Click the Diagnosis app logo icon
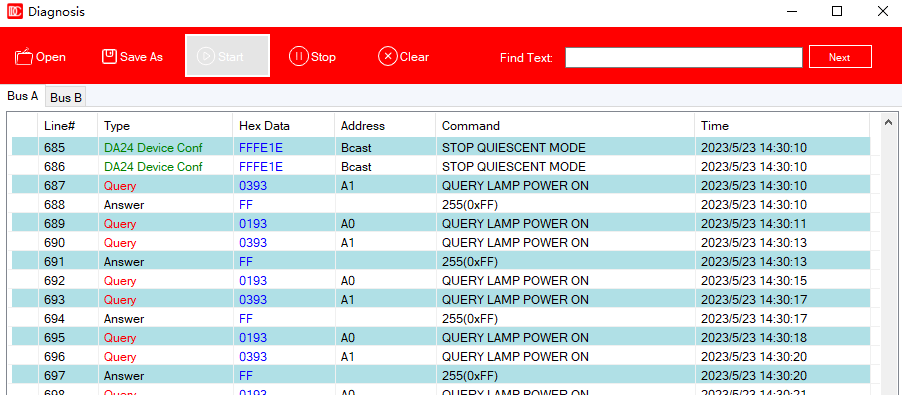 15,11
